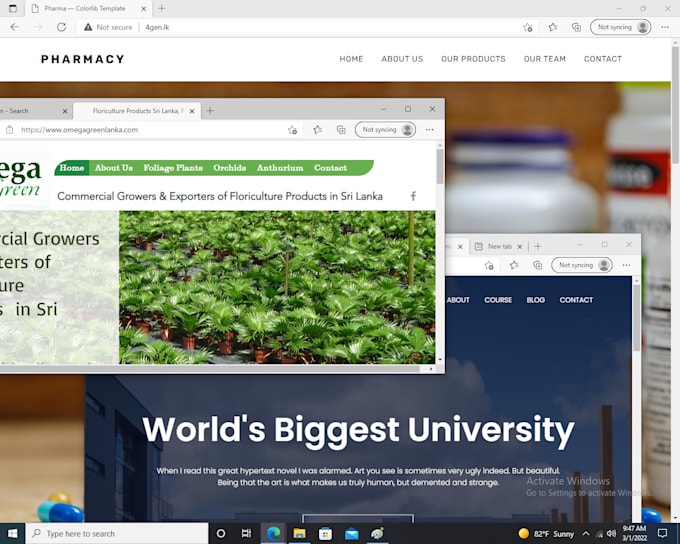This screenshot has width=680, height=544.
Task: Open Settings and more in Pharmacy window
Action: tap(665, 27)
